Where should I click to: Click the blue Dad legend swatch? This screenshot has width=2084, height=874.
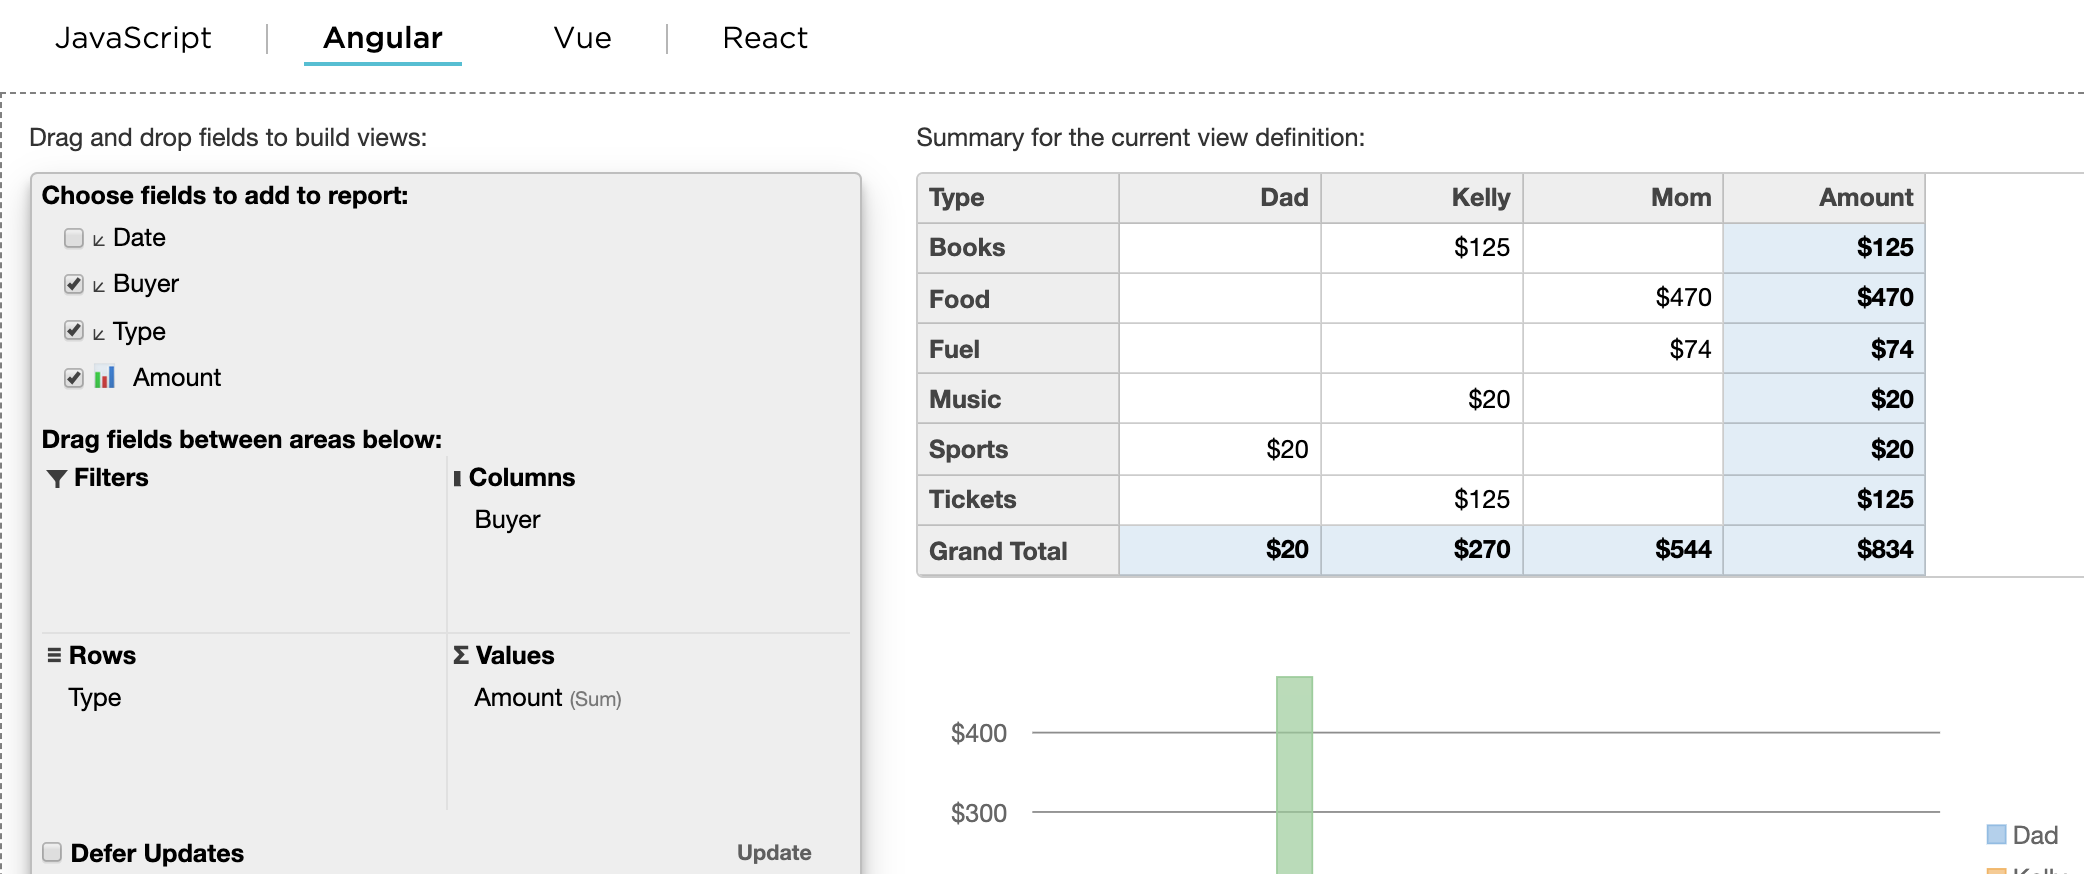point(1996,835)
